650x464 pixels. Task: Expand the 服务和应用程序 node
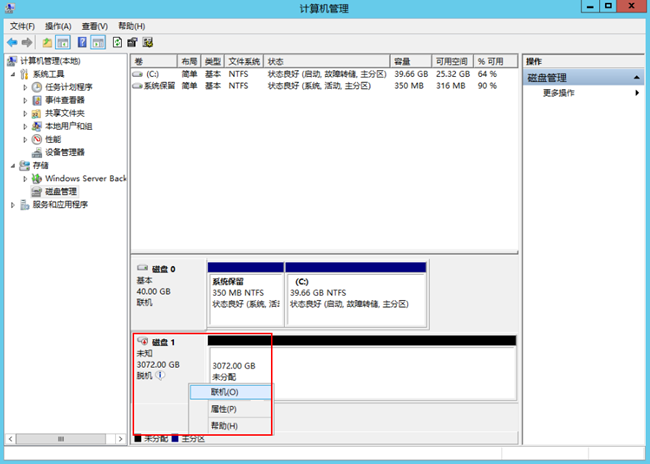[12, 204]
